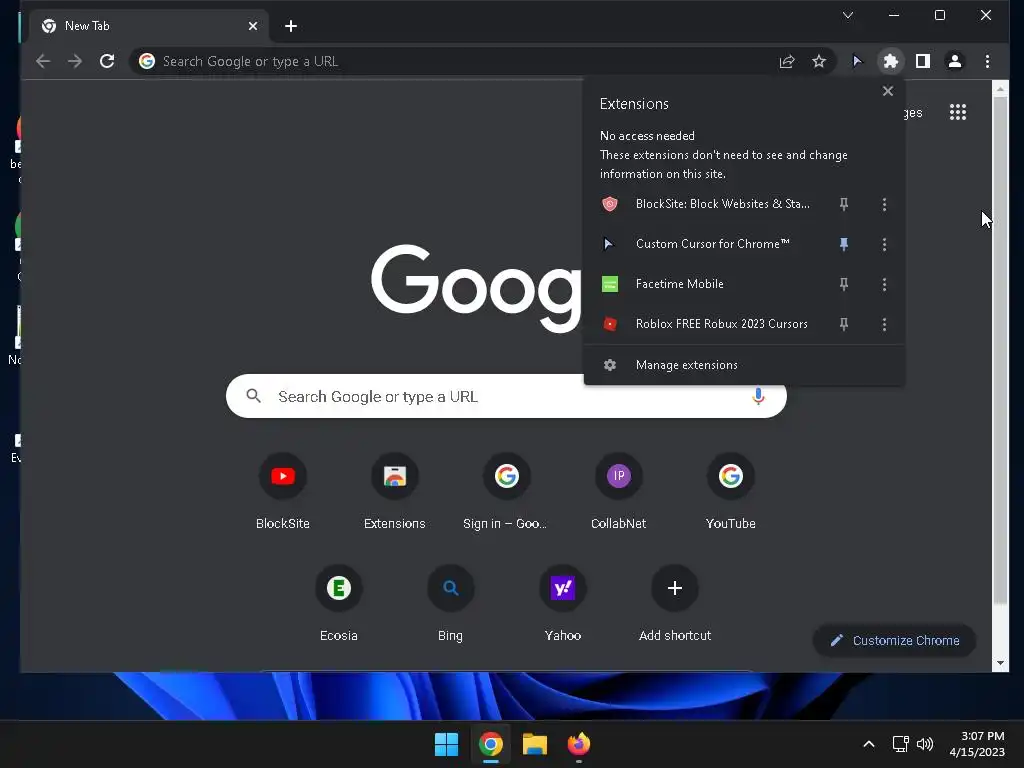Image resolution: width=1024 pixels, height=768 pixels.
Task: Open the Yahoo shortcut
Action: [x=563, y=603]
